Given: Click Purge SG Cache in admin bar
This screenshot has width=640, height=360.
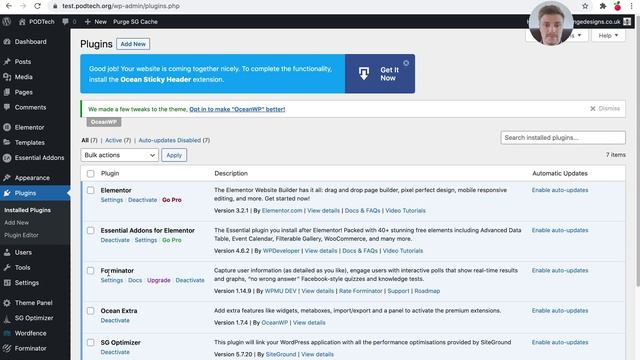Looking at the screenshot, I should coord(135,22).
